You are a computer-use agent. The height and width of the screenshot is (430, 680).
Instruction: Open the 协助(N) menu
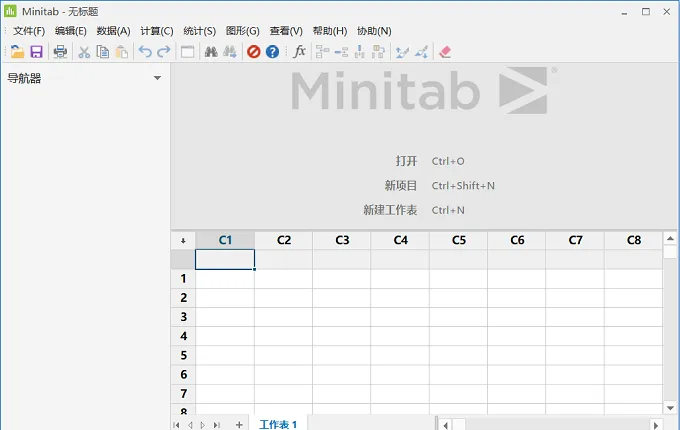coord(374,31)
